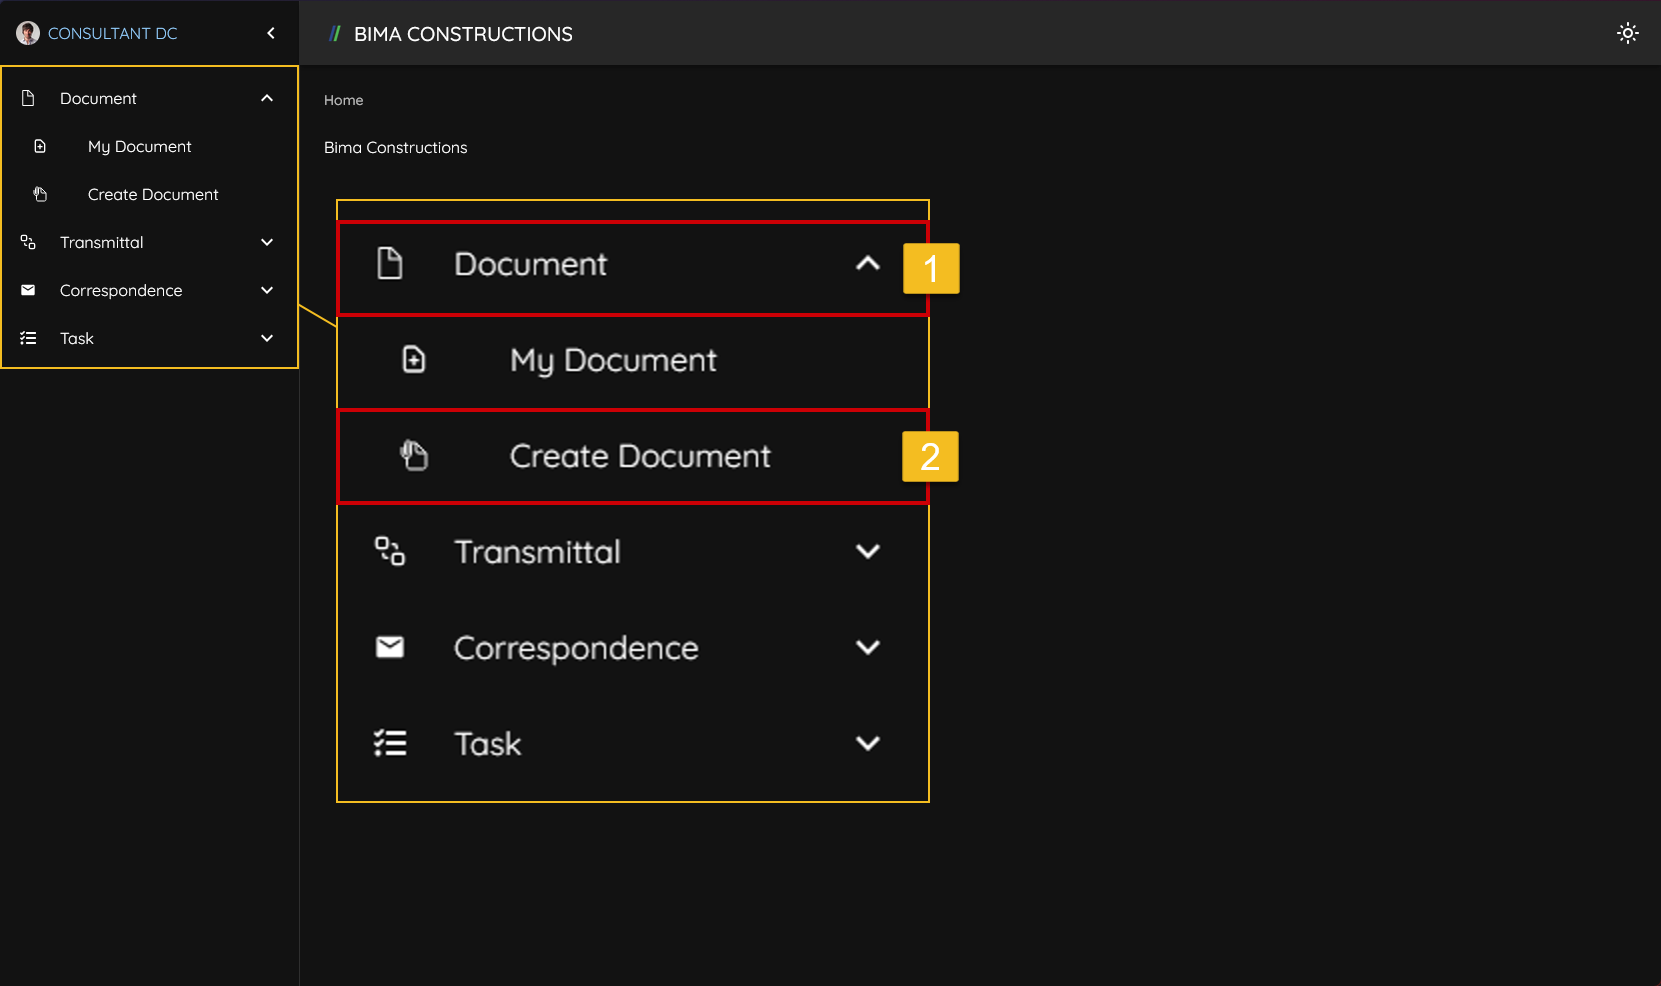Expand the Transmittal dropdown in sidebar
The height and width of the screenshot is (986, 1661).
(x=267, y=242)
